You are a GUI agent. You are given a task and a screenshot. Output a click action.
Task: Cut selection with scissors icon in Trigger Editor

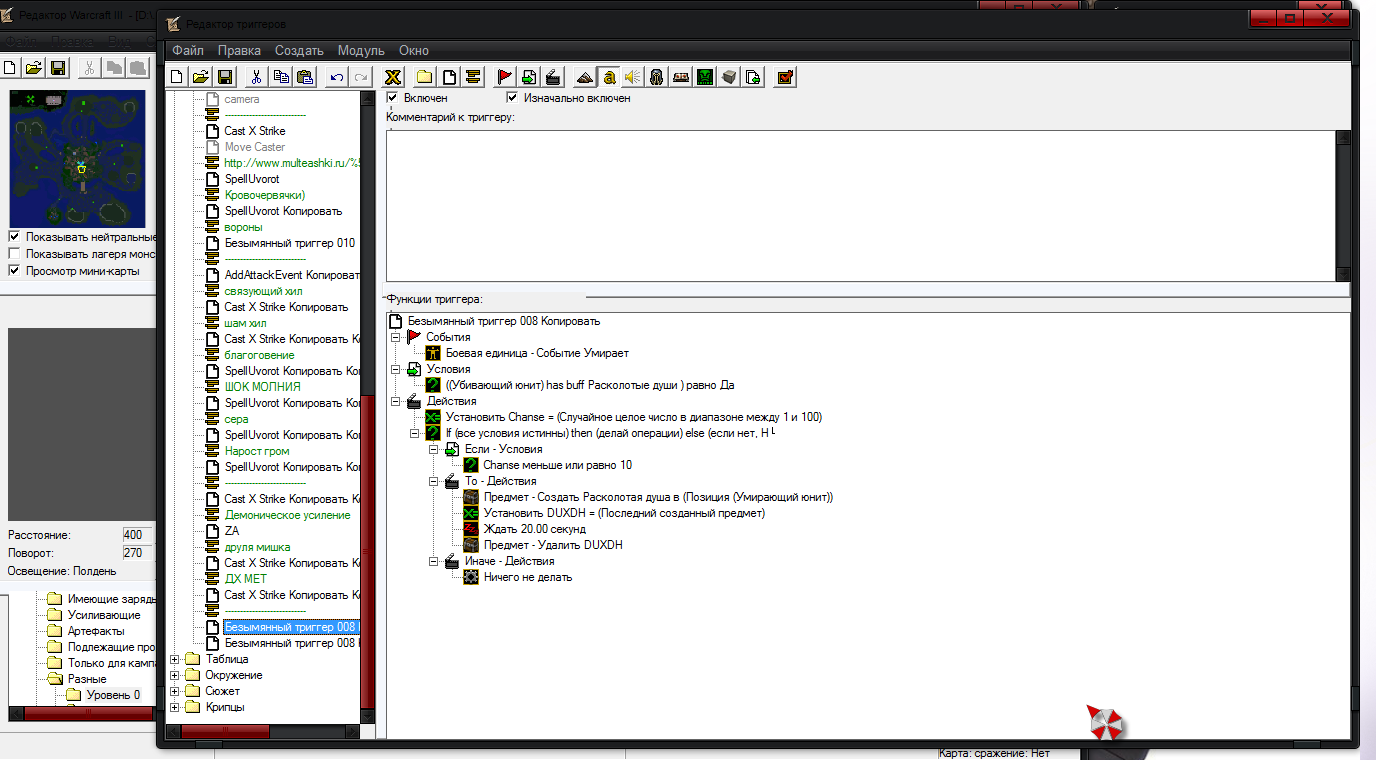tap(257, 77)
